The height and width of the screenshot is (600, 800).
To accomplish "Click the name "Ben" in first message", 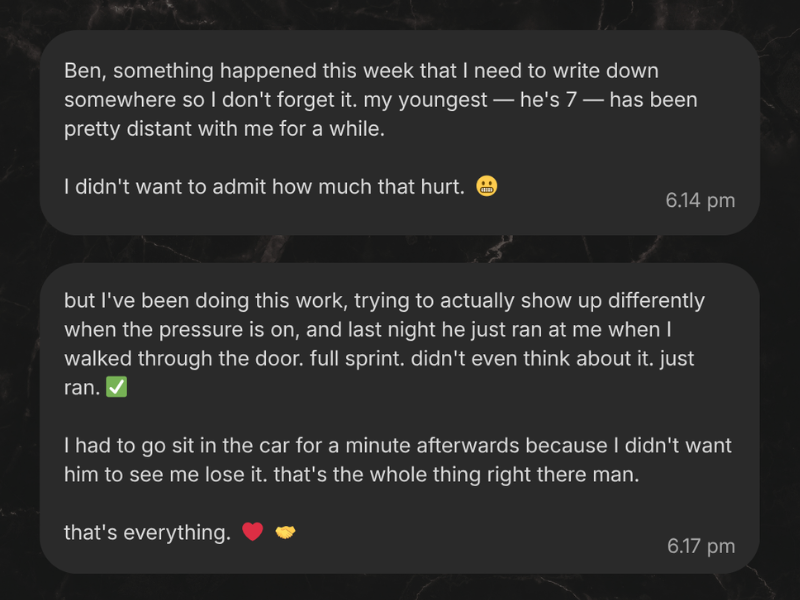I will [81, 72].
